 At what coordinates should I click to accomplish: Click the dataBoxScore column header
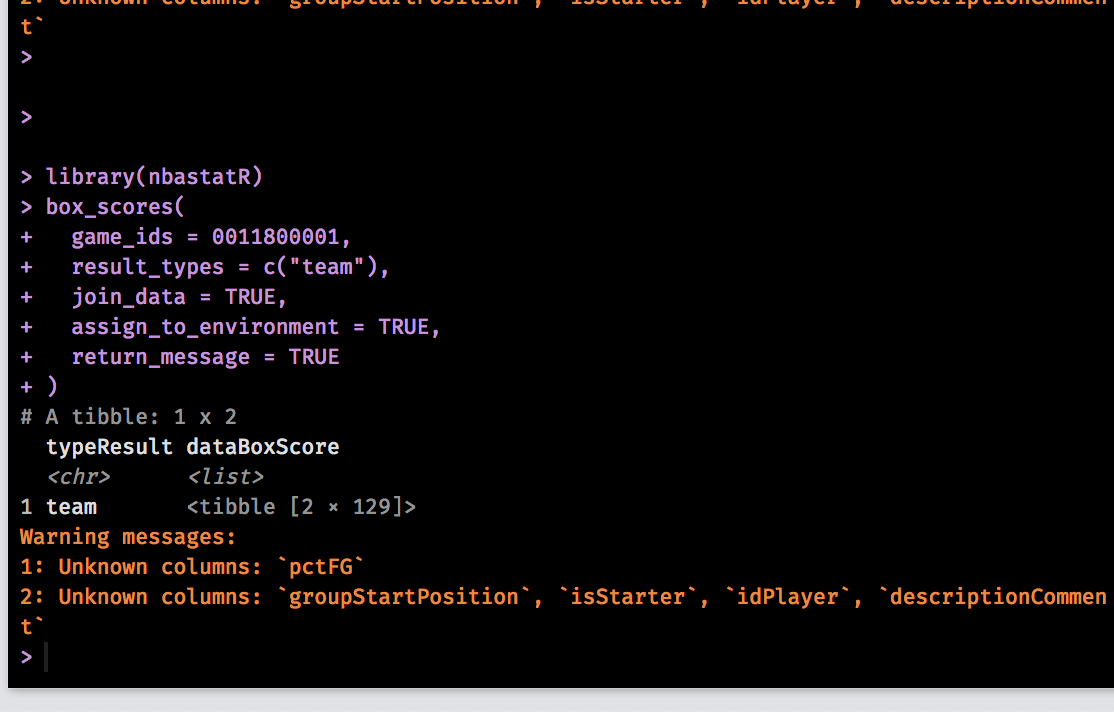(x=262, y=446)
